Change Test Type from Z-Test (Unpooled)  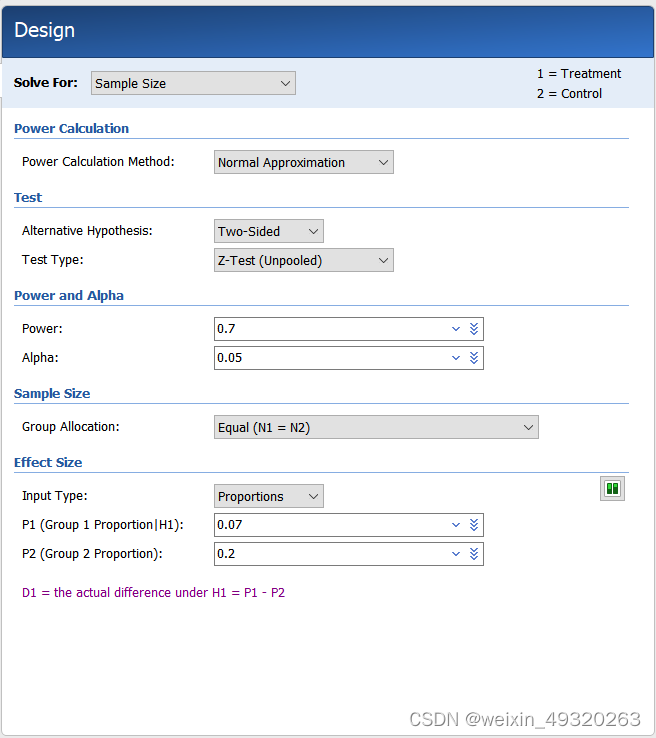tap(303, 260)
